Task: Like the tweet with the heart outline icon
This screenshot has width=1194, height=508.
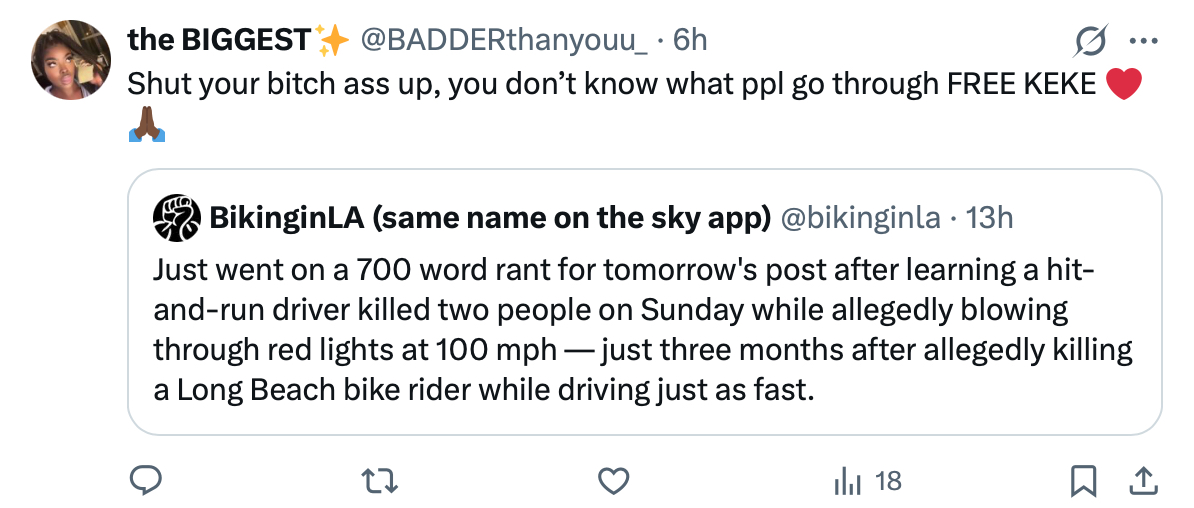Action: tap(612, 481)
